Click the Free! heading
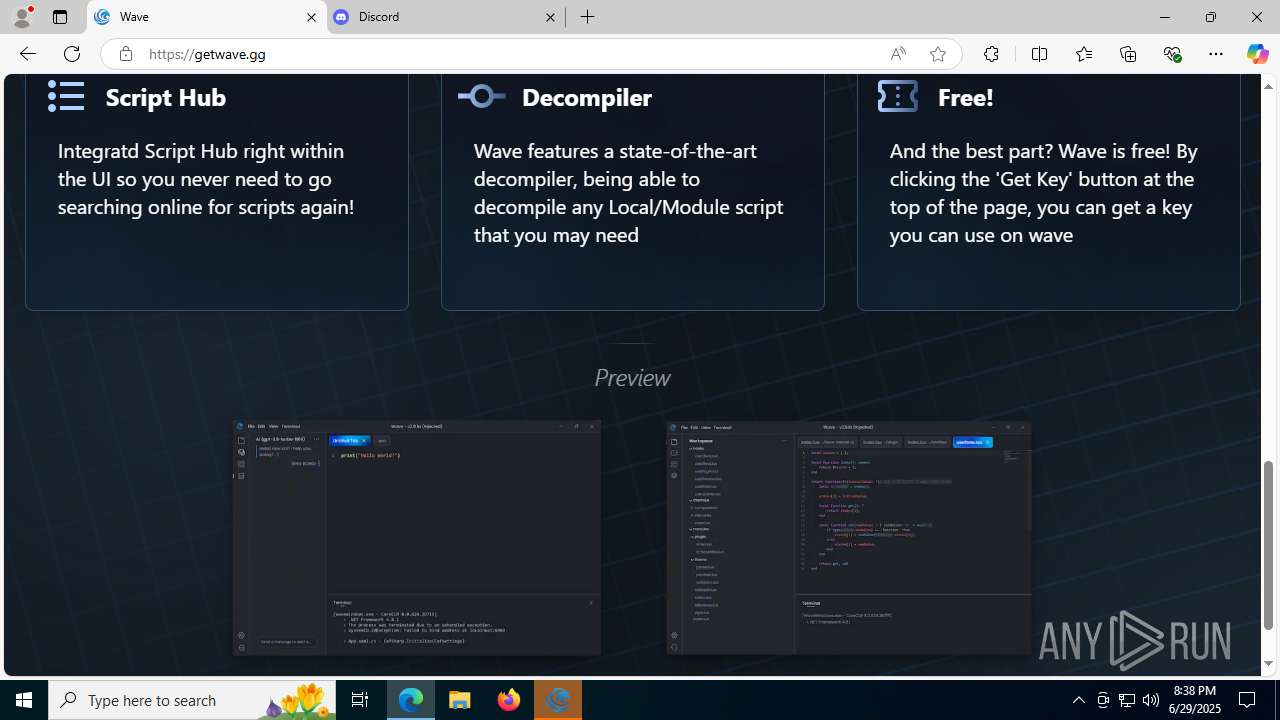Screen dimensions: 1280x720 coord(965,97)
